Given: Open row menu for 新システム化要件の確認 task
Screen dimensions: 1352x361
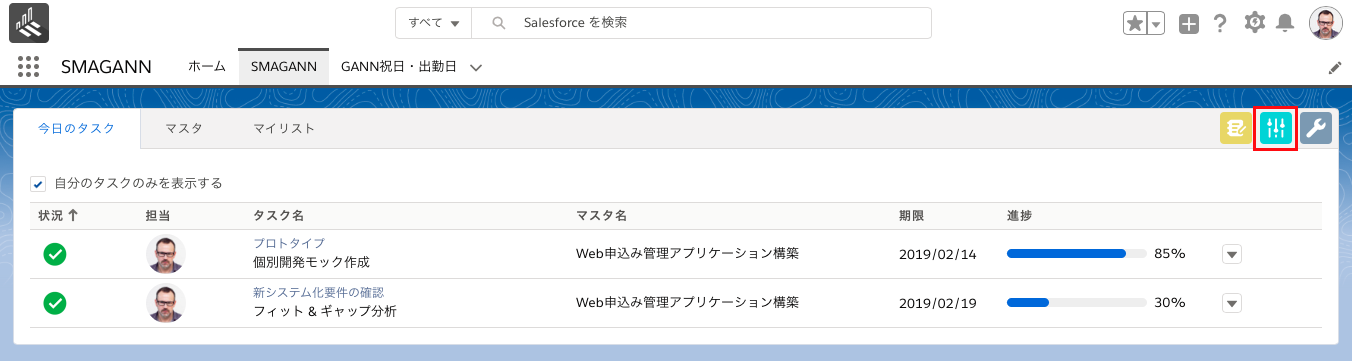Looking at the screenshot, I should coord(1232,303).
